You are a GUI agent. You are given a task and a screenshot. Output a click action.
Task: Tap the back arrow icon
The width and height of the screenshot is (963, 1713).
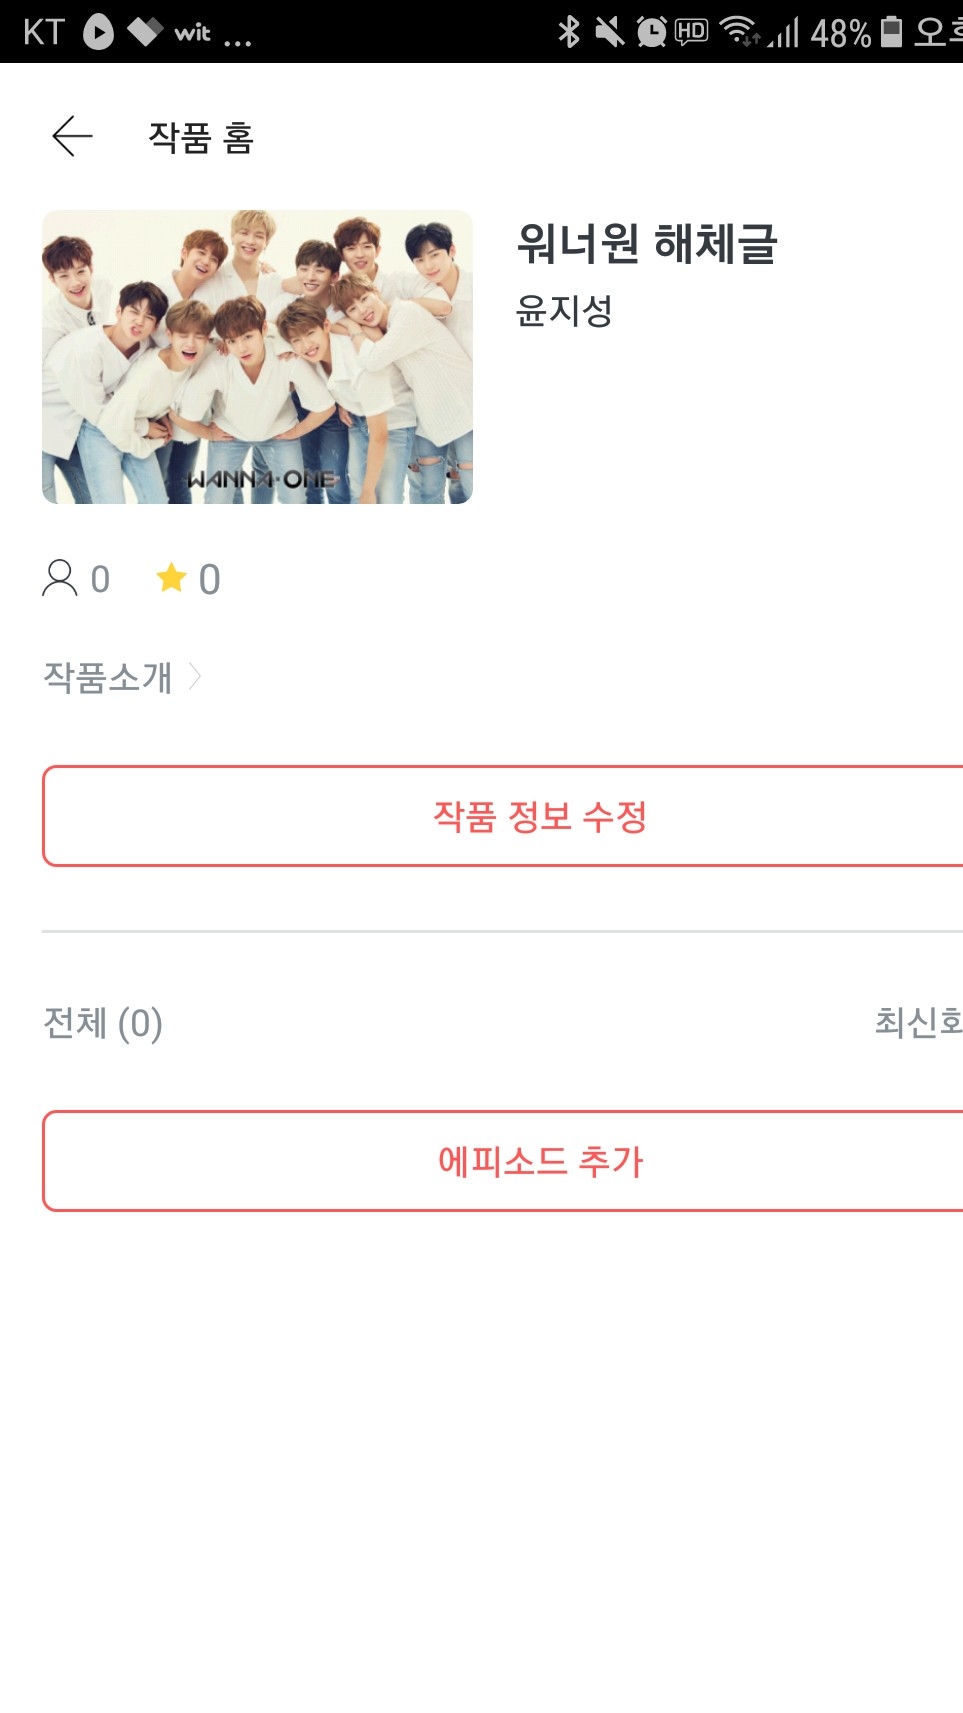point(72,136)
